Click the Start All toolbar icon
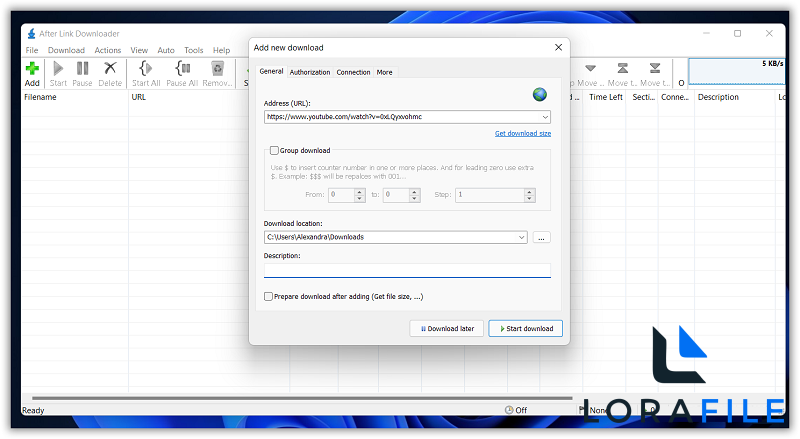This screenshot has width=800, height=439. point(145,68)
